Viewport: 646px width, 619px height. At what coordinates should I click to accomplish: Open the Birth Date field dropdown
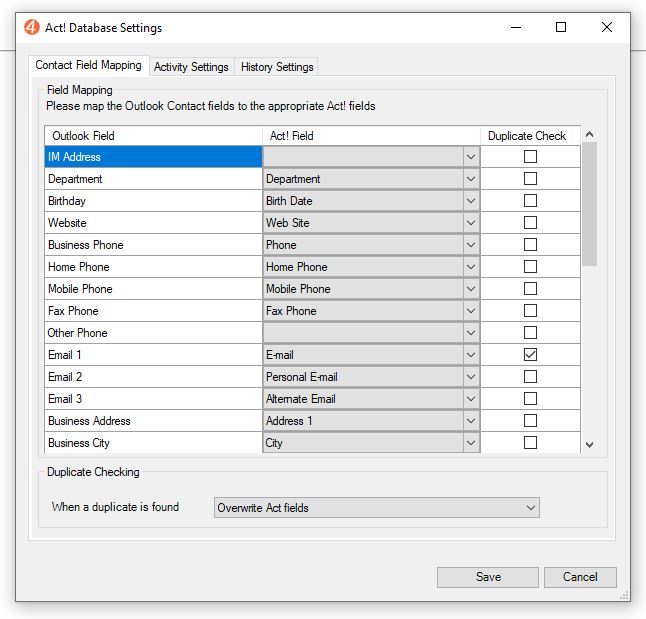[470, 201]
